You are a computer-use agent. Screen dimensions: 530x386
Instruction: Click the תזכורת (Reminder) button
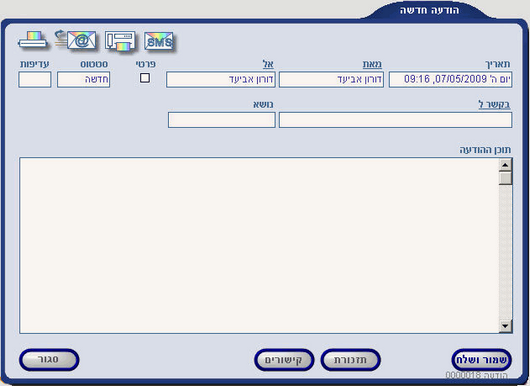click(x=351, y=360)
